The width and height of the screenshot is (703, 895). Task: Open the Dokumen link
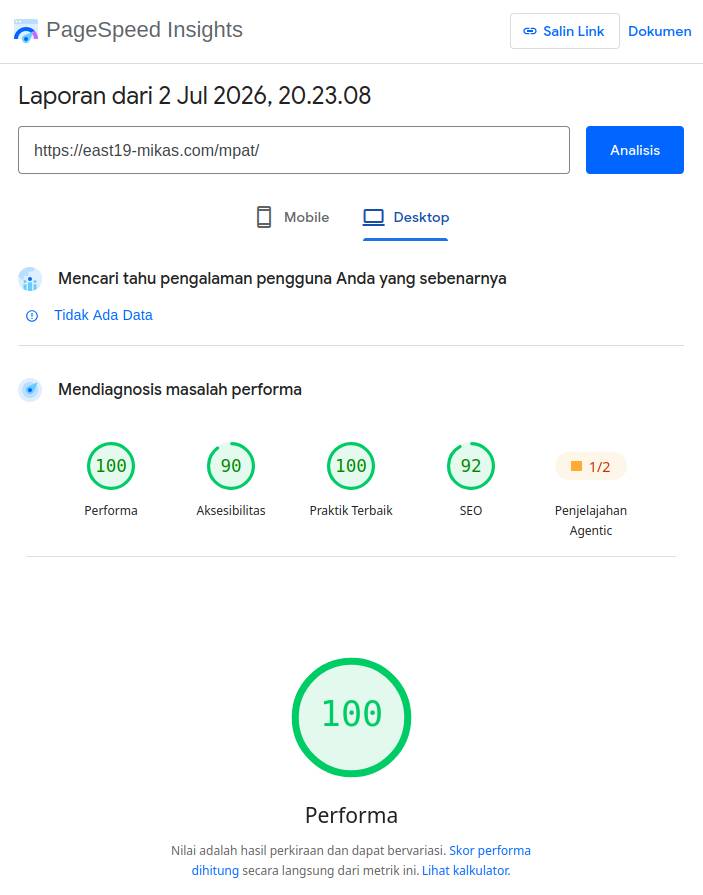tap(660, 31)
